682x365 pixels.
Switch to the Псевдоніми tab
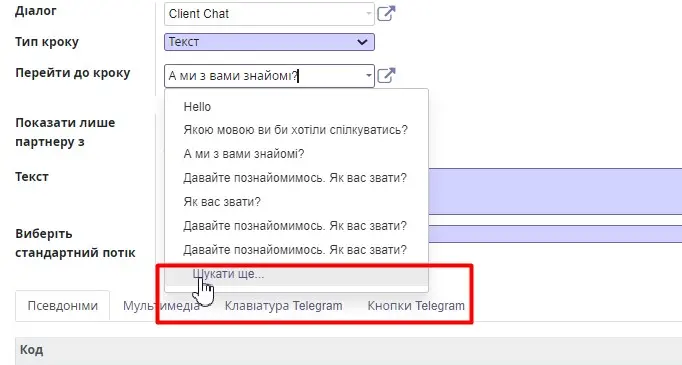click(63, 306)
